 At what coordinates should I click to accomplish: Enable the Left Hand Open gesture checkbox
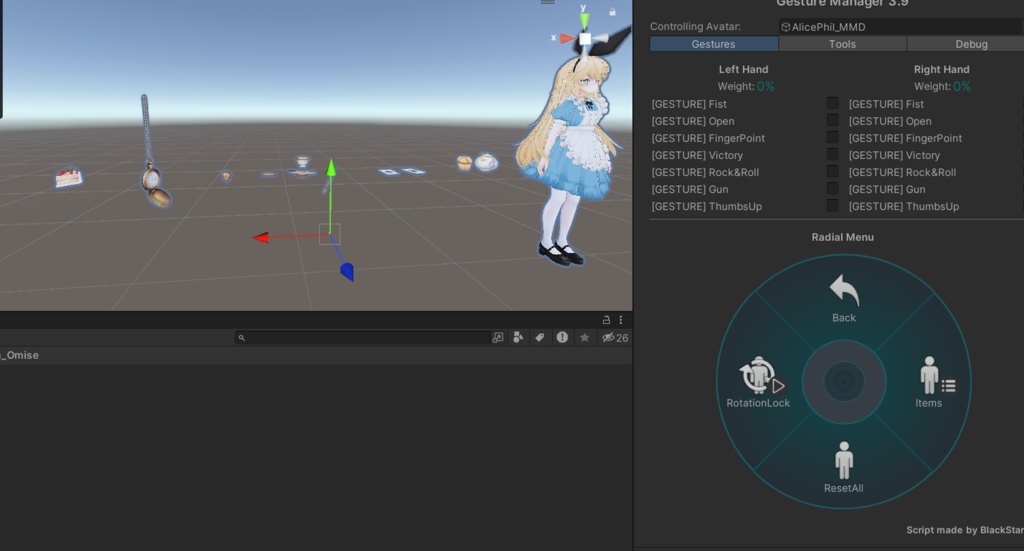pyautogui.click(x=833, y=120)
